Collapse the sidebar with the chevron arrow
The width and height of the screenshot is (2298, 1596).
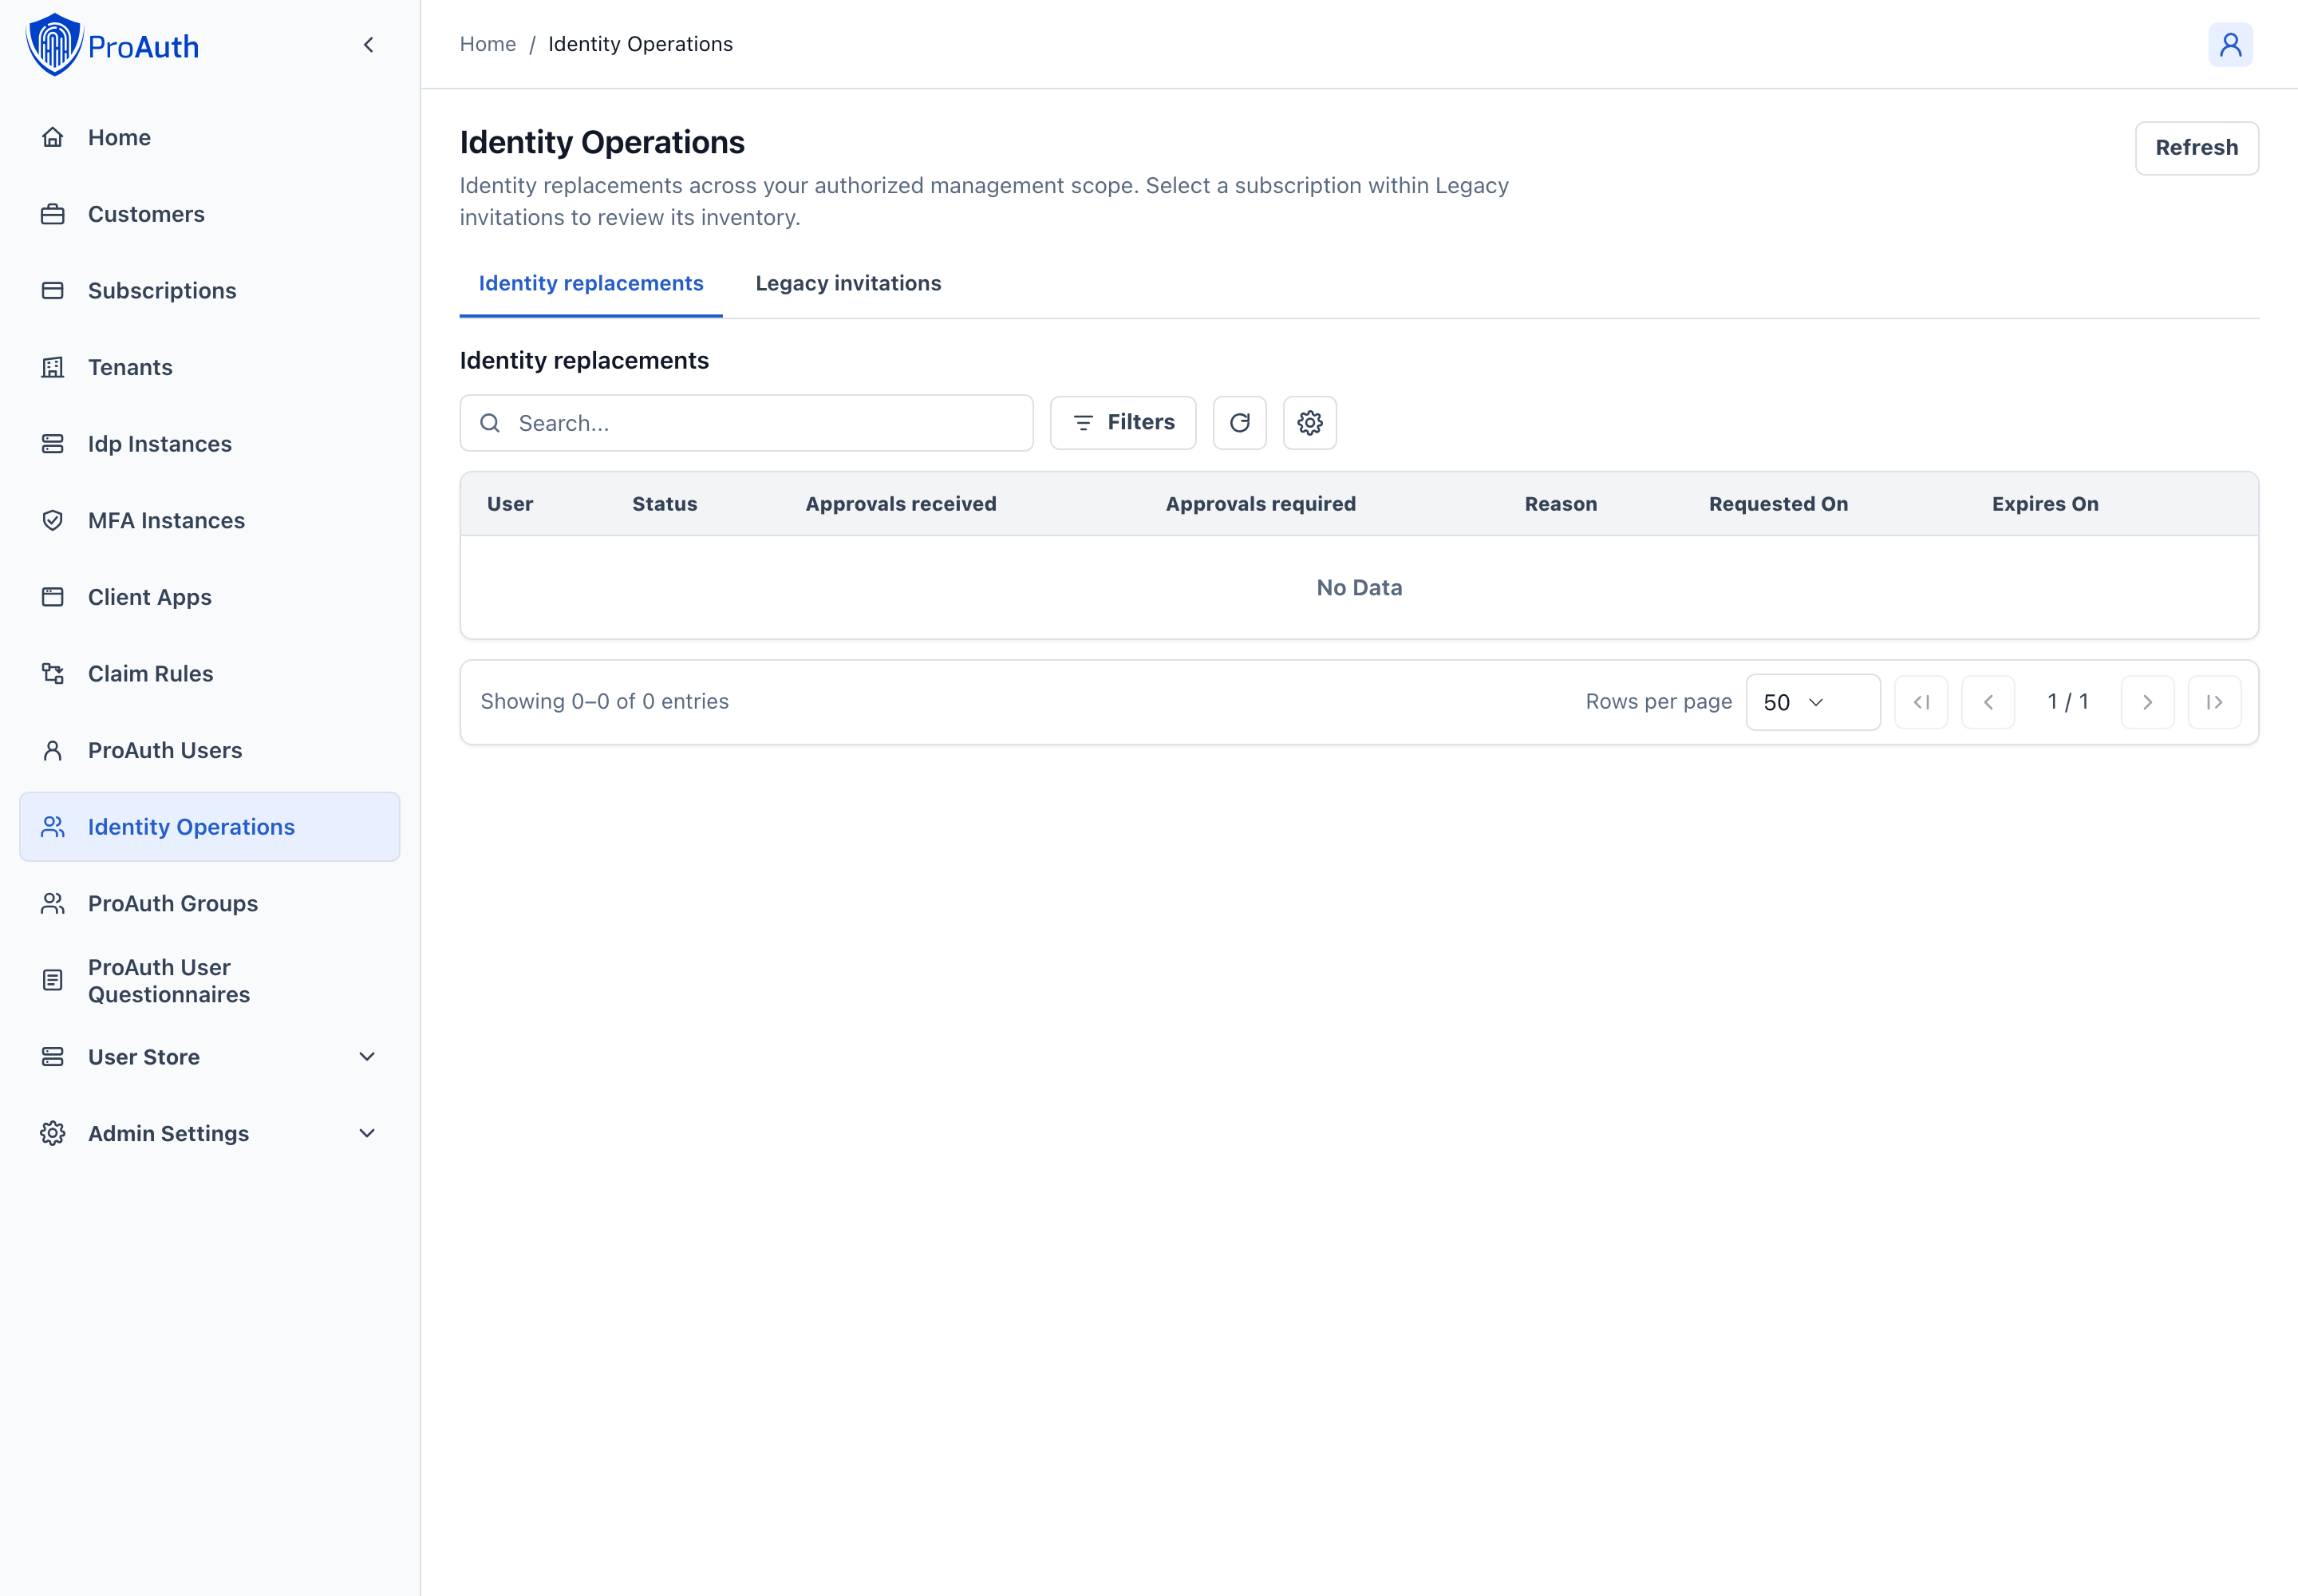click(369, 45)
